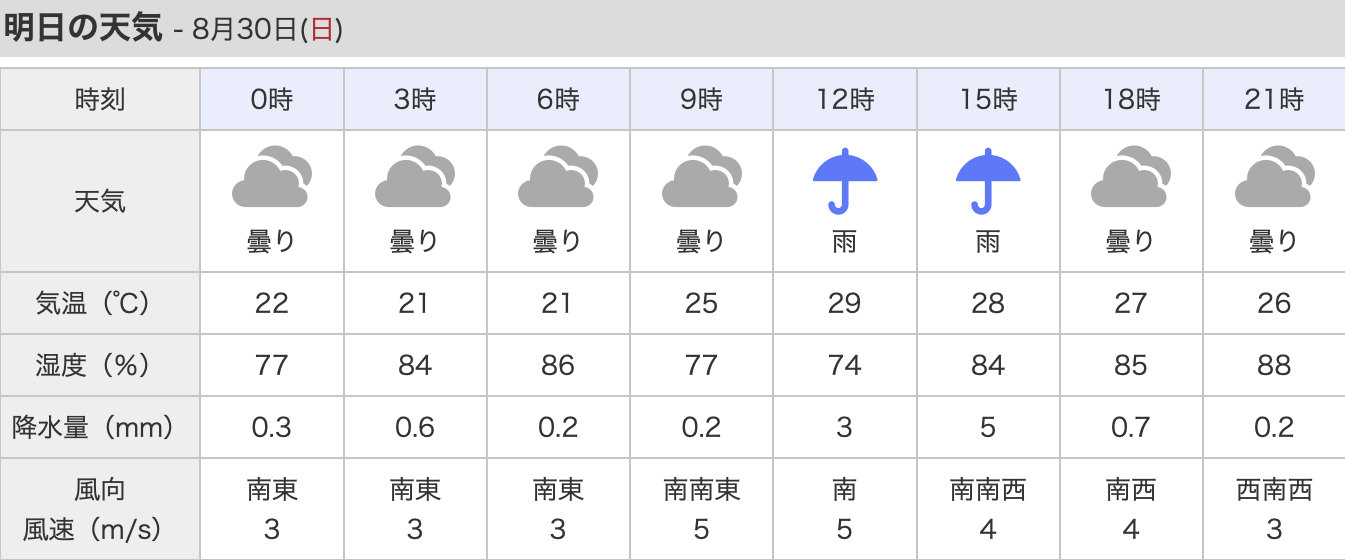1345x560 pixels.
Task: Click the 降水量（mm） row label
Action: (x=100, y=427)
